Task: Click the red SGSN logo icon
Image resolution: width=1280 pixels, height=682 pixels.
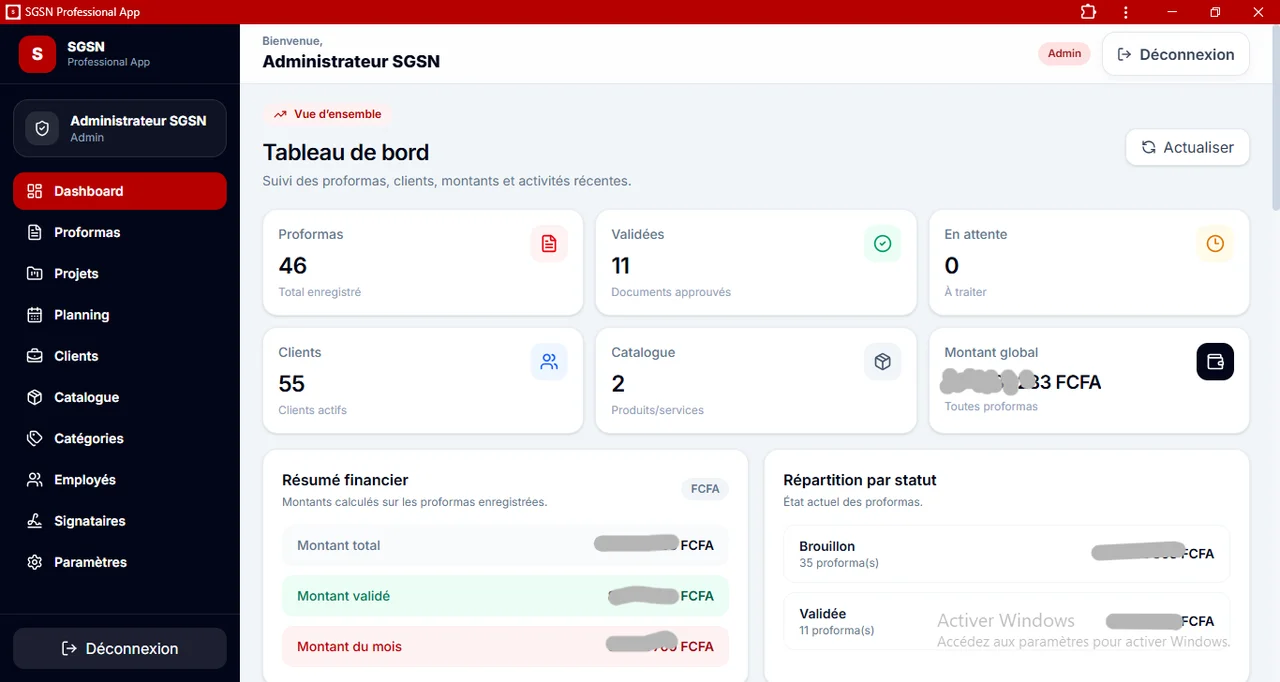Action: (37, 54)
